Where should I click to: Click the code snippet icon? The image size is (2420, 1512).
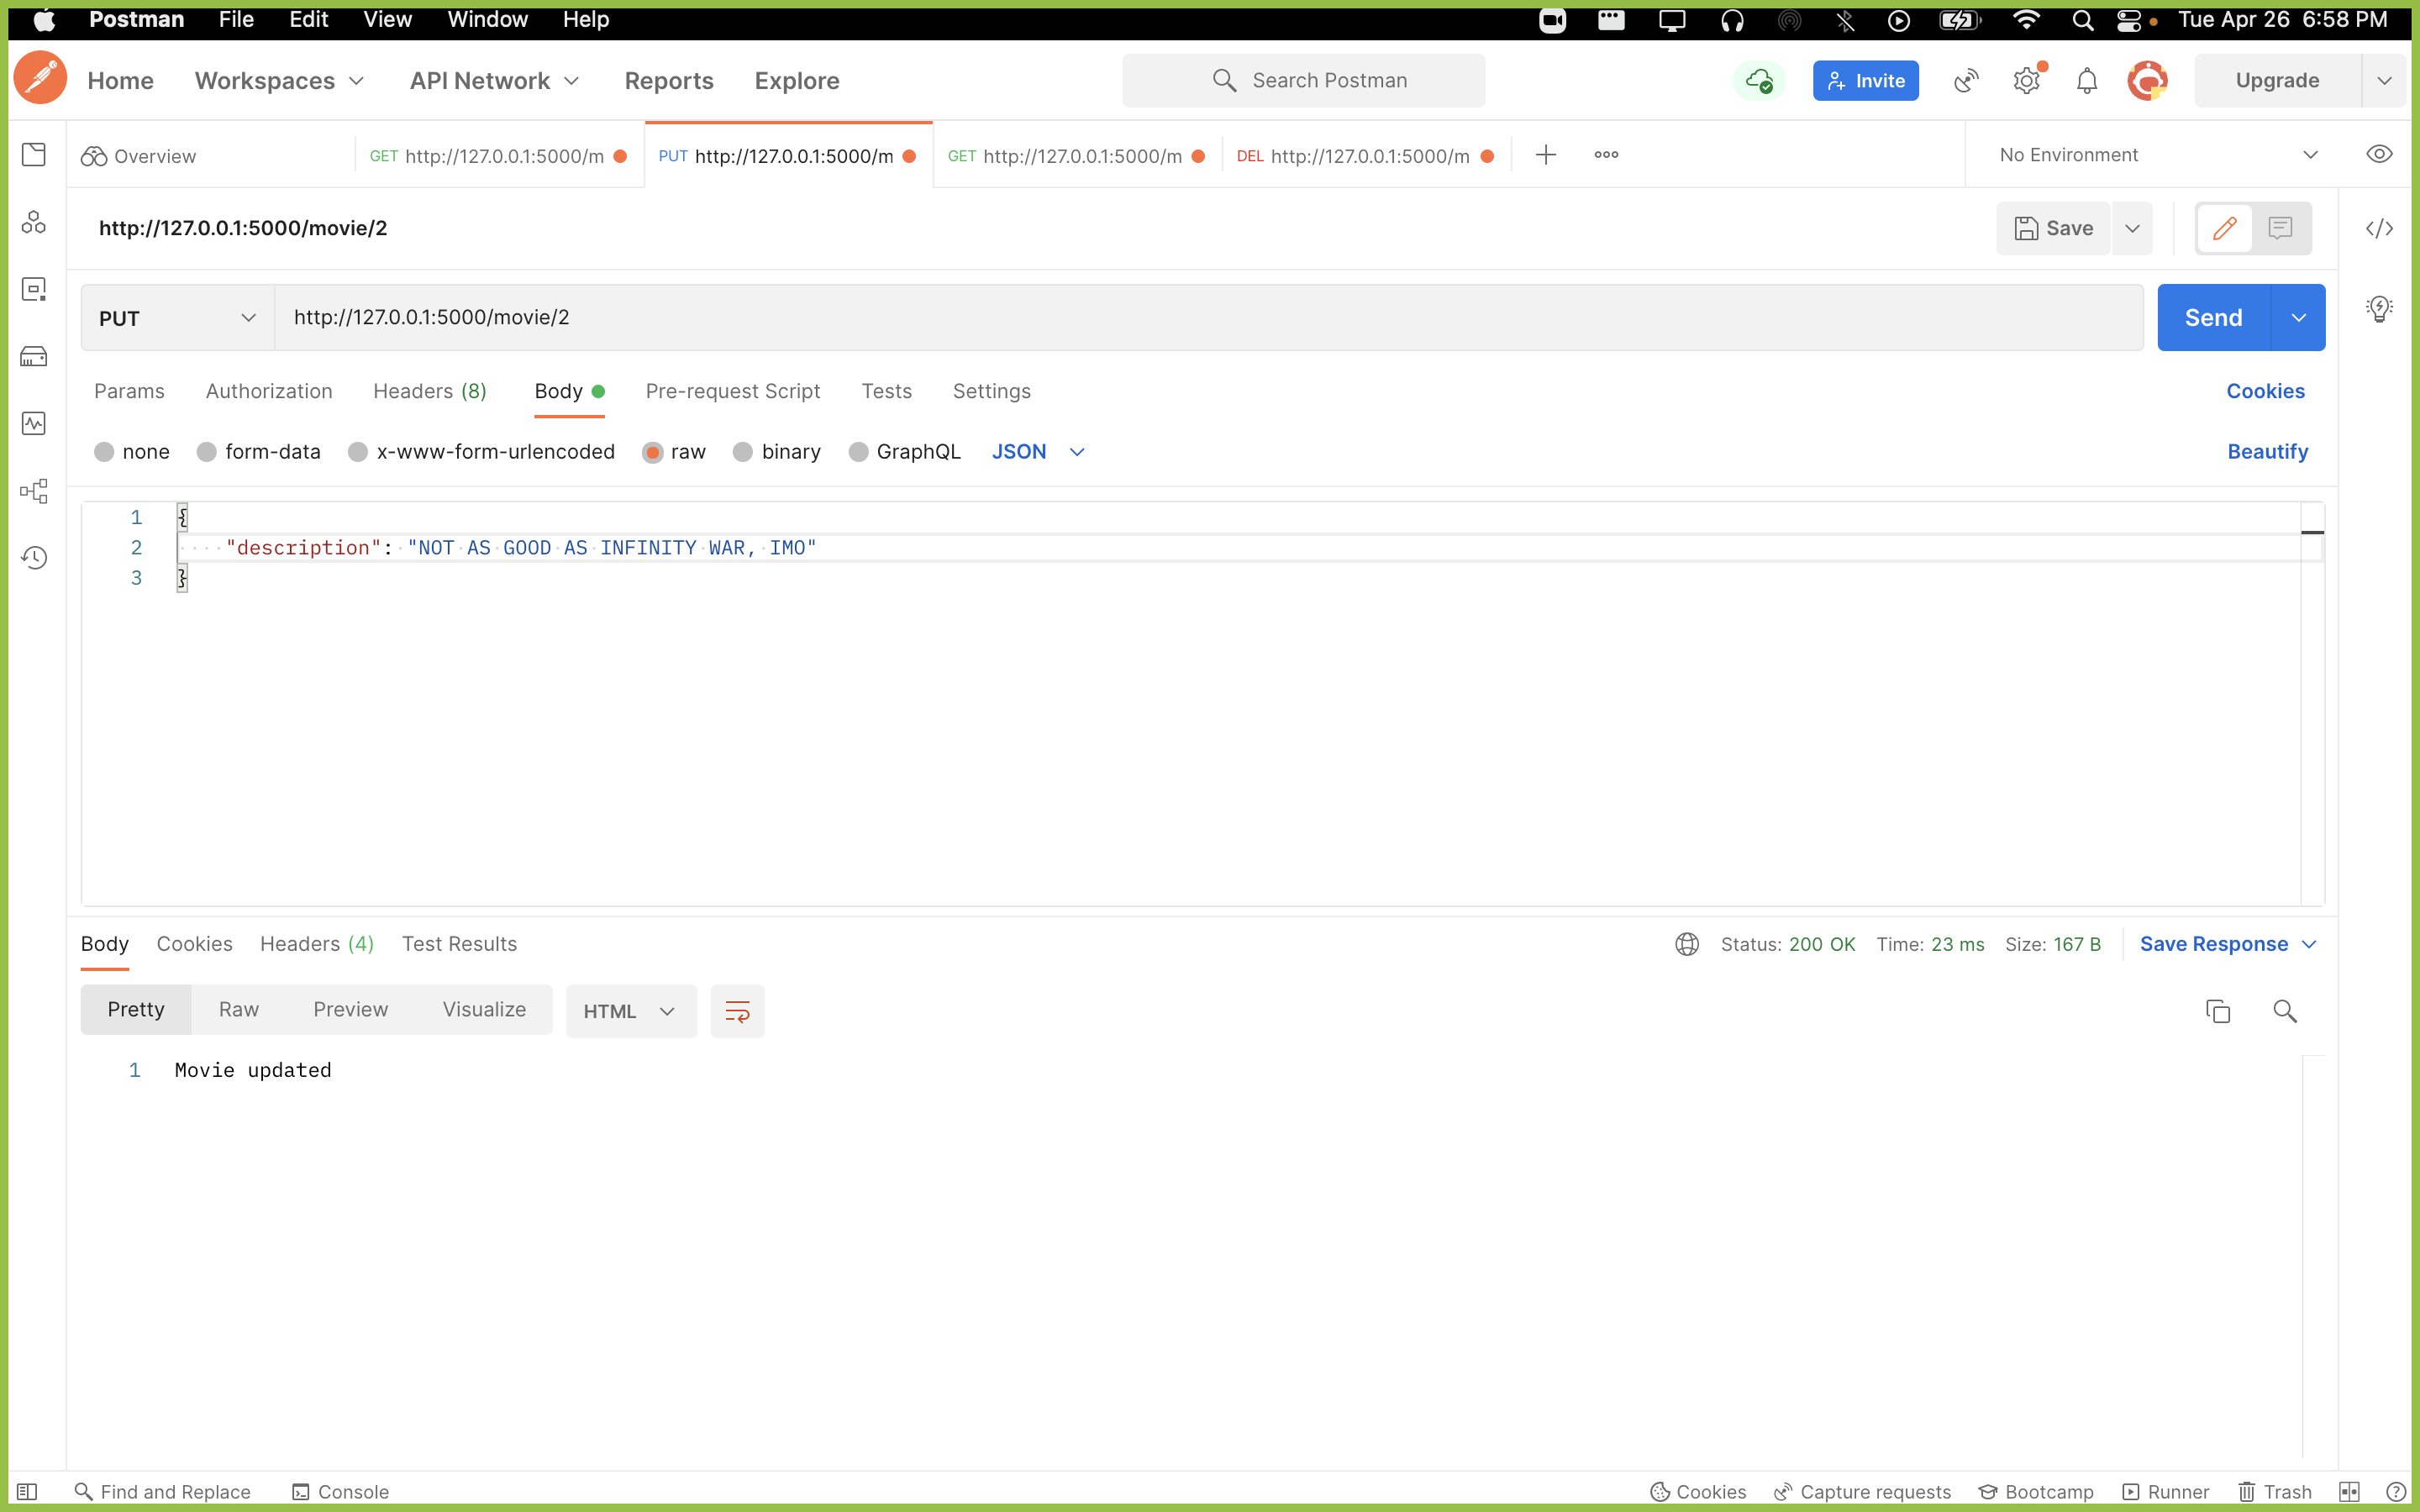point(2379,229)
